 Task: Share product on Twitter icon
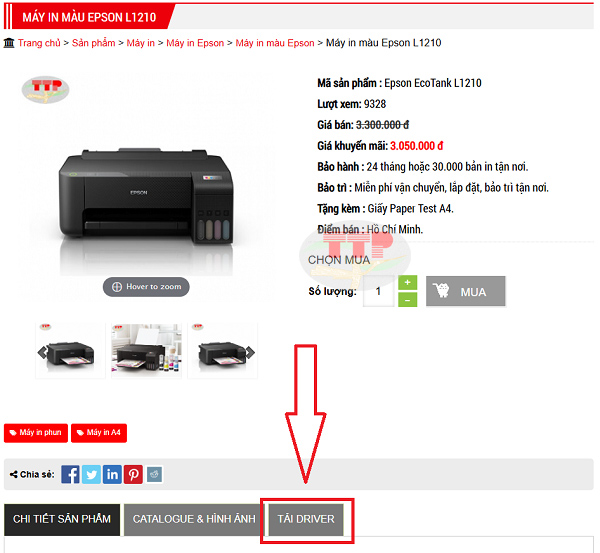91,475
